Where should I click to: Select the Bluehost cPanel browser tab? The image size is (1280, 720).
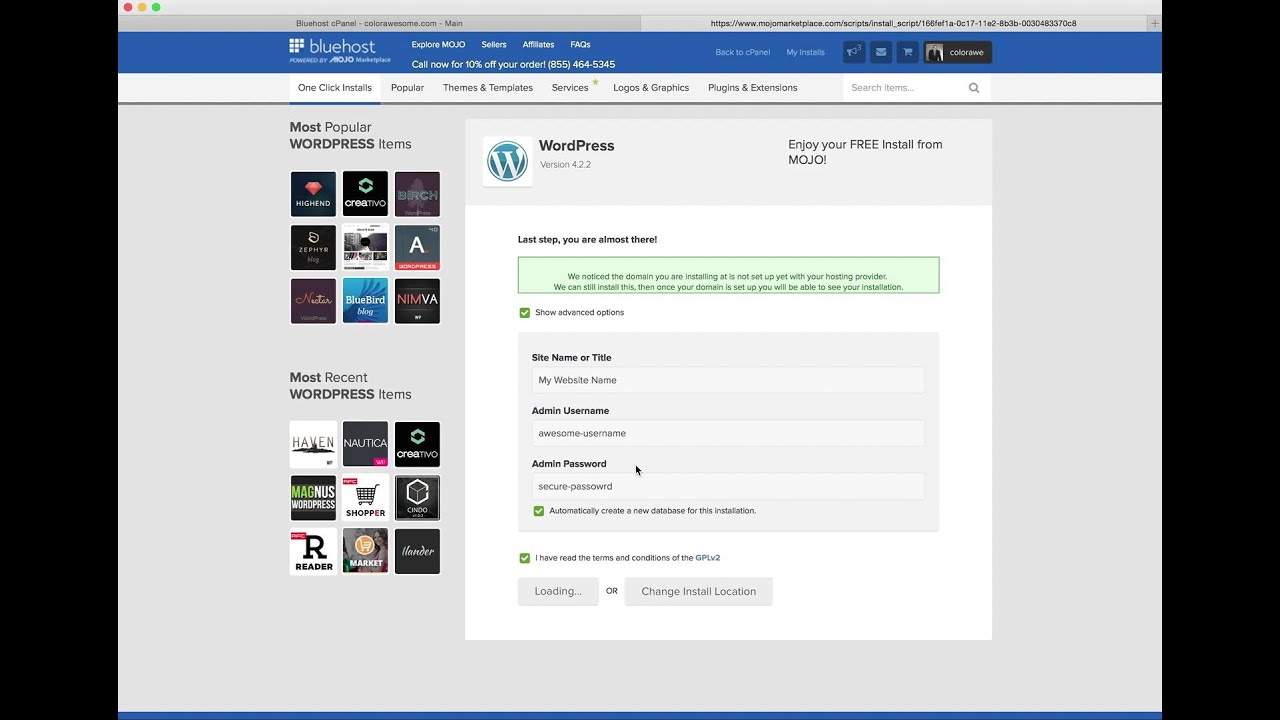(379, 23)
